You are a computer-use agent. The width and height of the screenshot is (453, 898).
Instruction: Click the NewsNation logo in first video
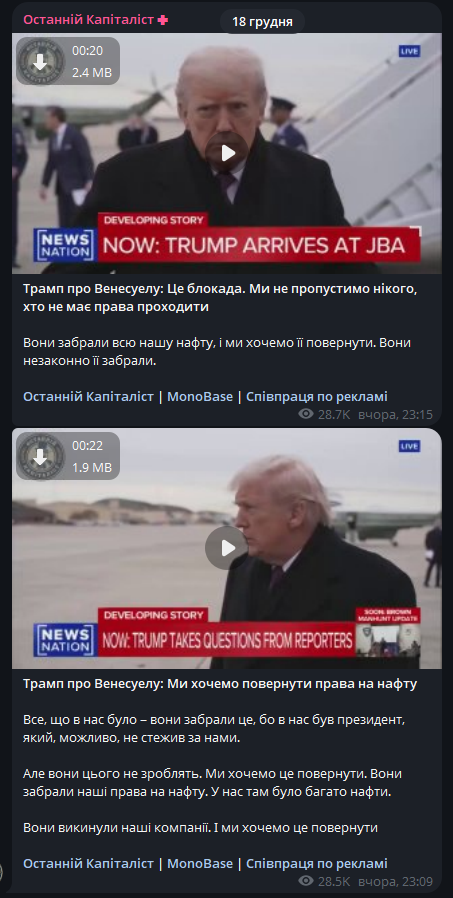pos(65,245)
